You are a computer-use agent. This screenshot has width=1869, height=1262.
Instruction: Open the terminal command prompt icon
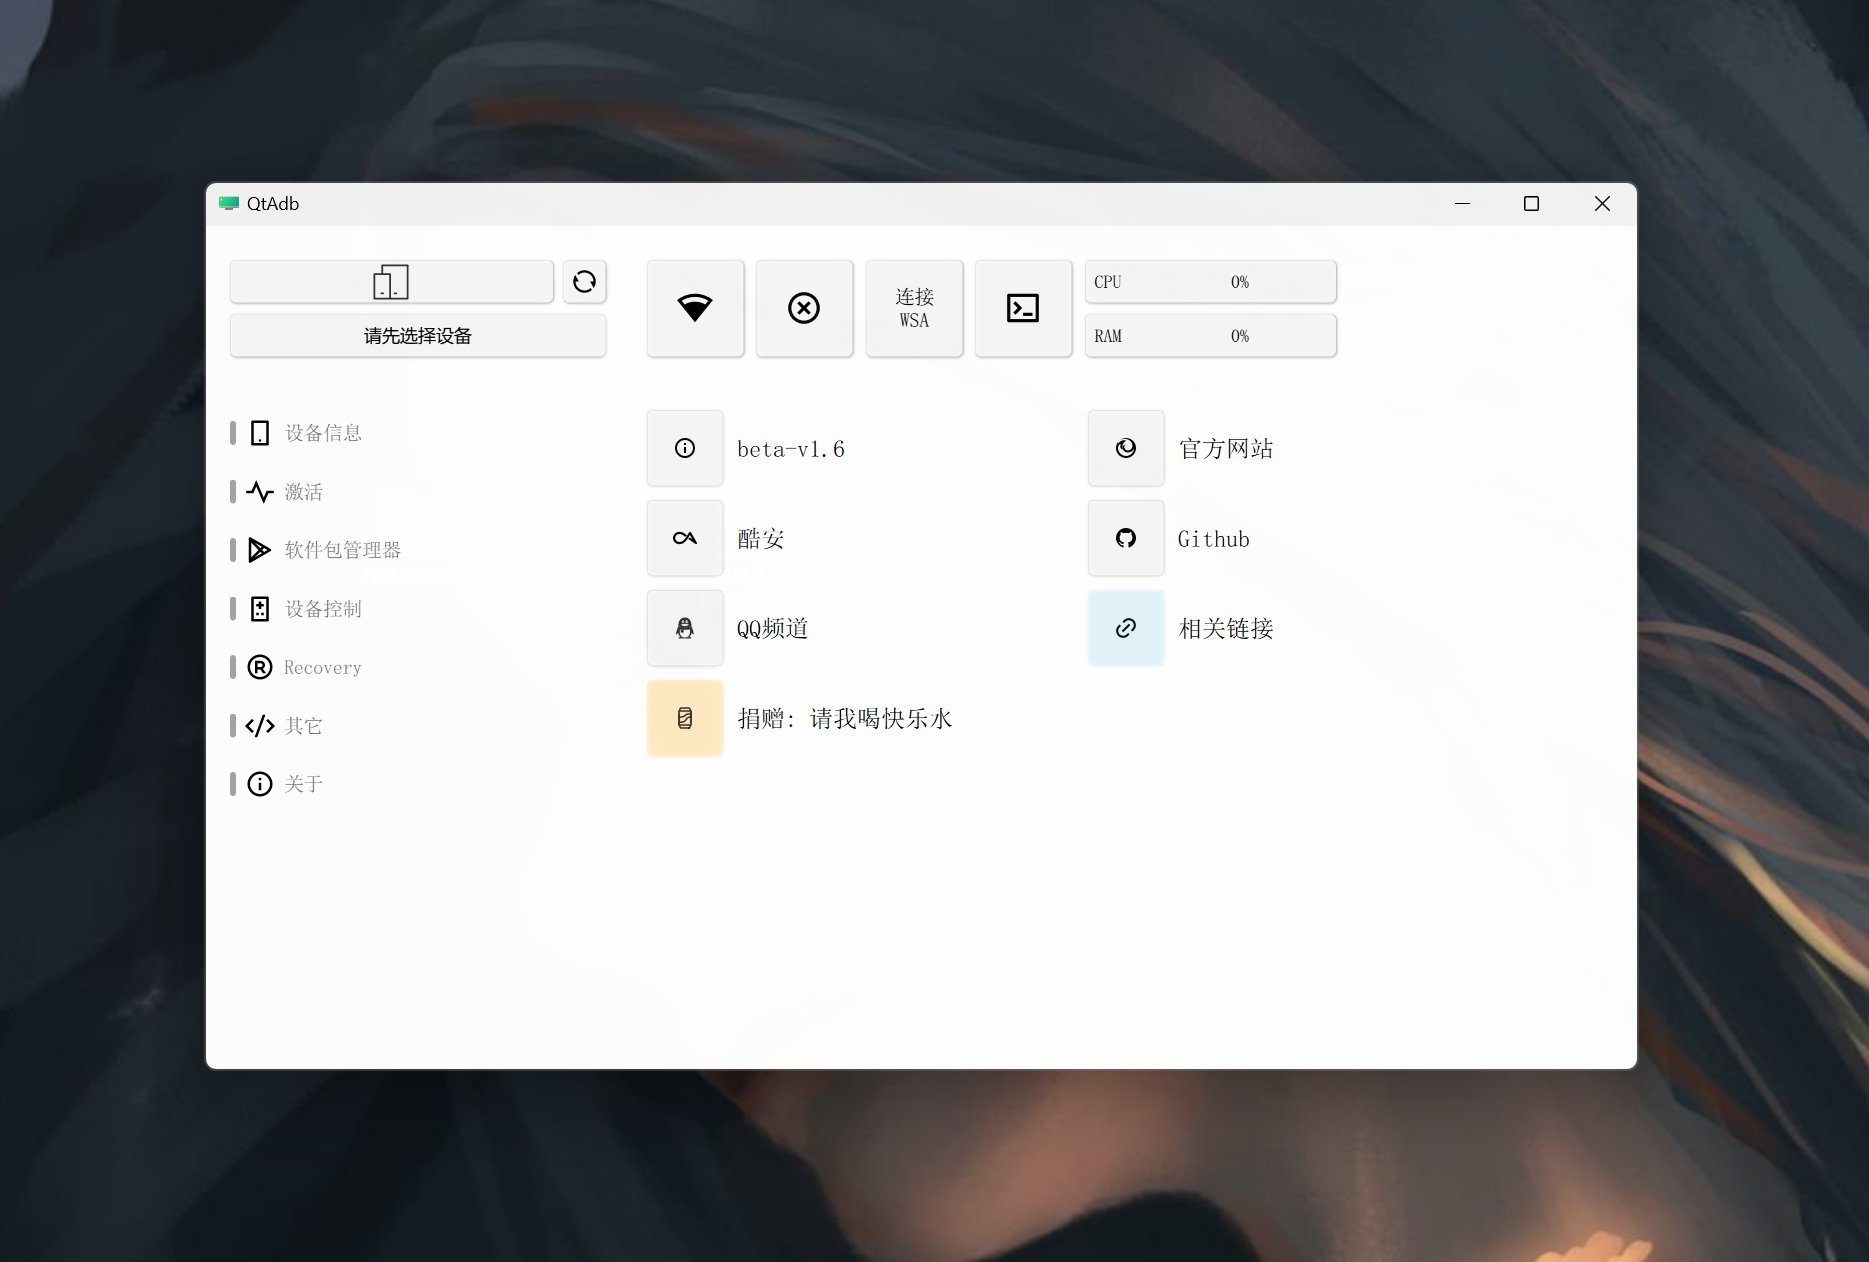coord(1023,308)
